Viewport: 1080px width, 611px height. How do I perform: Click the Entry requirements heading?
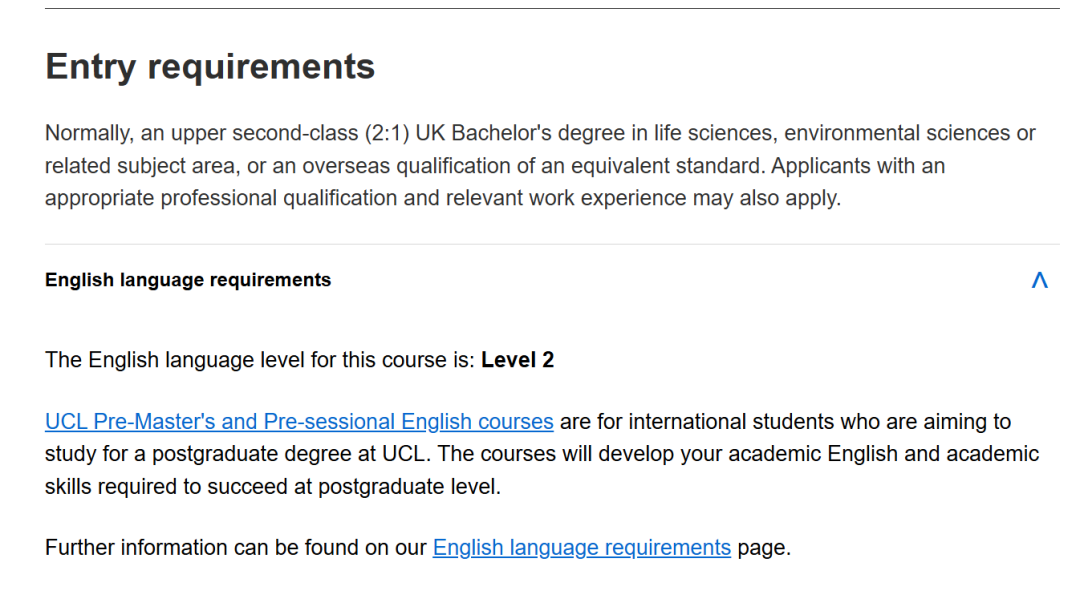click(210, 67)
